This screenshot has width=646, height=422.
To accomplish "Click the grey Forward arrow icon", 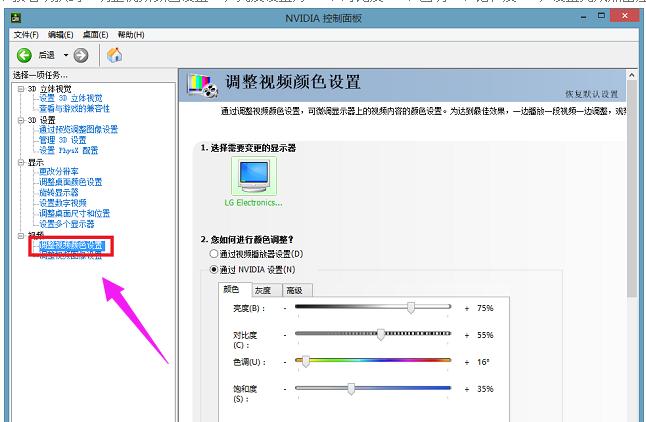I will coord(81,55).
